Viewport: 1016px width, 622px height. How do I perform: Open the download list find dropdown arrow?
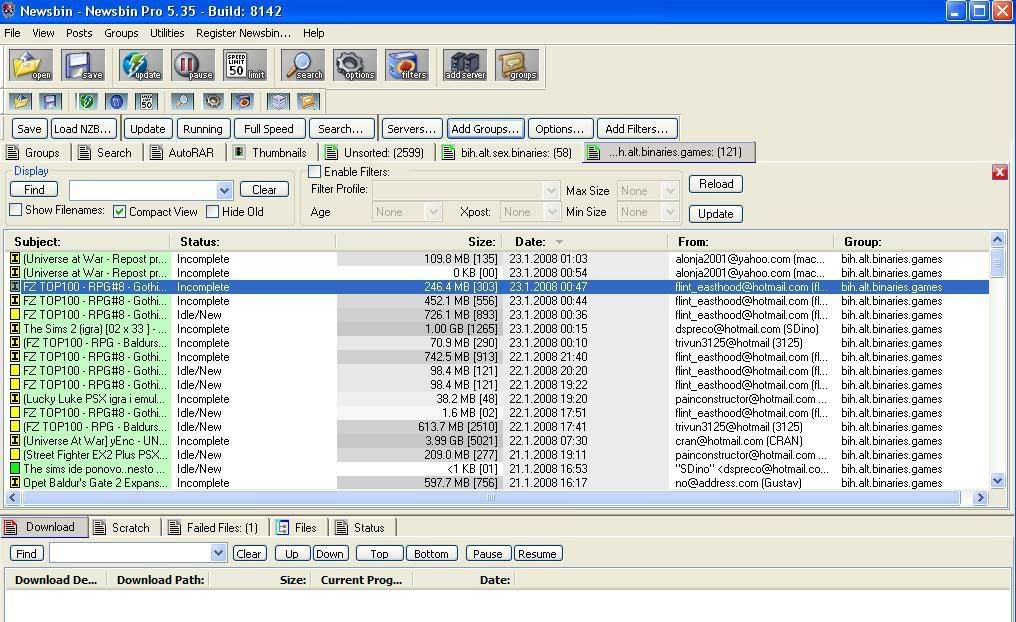coord(218,553)
